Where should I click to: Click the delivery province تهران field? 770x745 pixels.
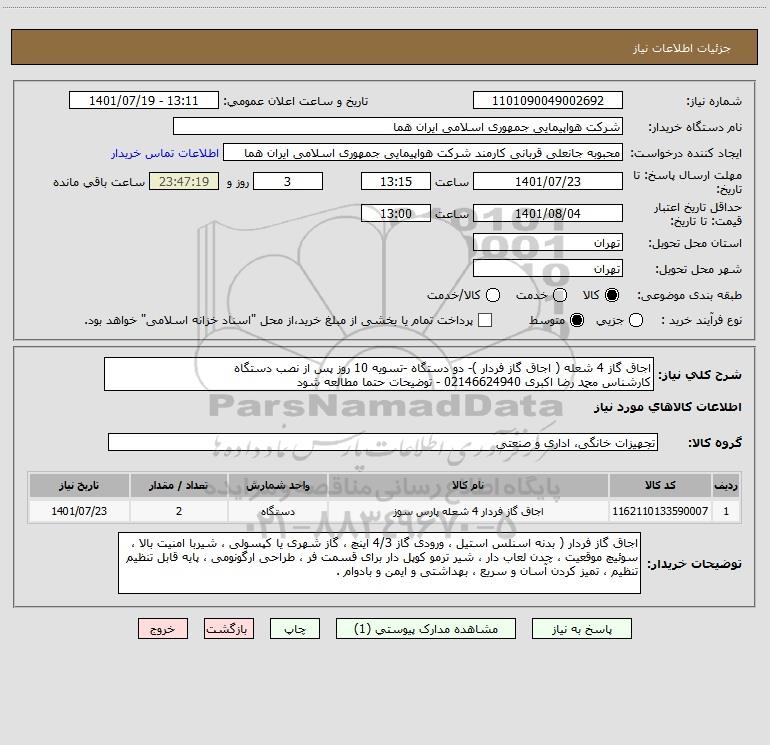tap(548, 243)
